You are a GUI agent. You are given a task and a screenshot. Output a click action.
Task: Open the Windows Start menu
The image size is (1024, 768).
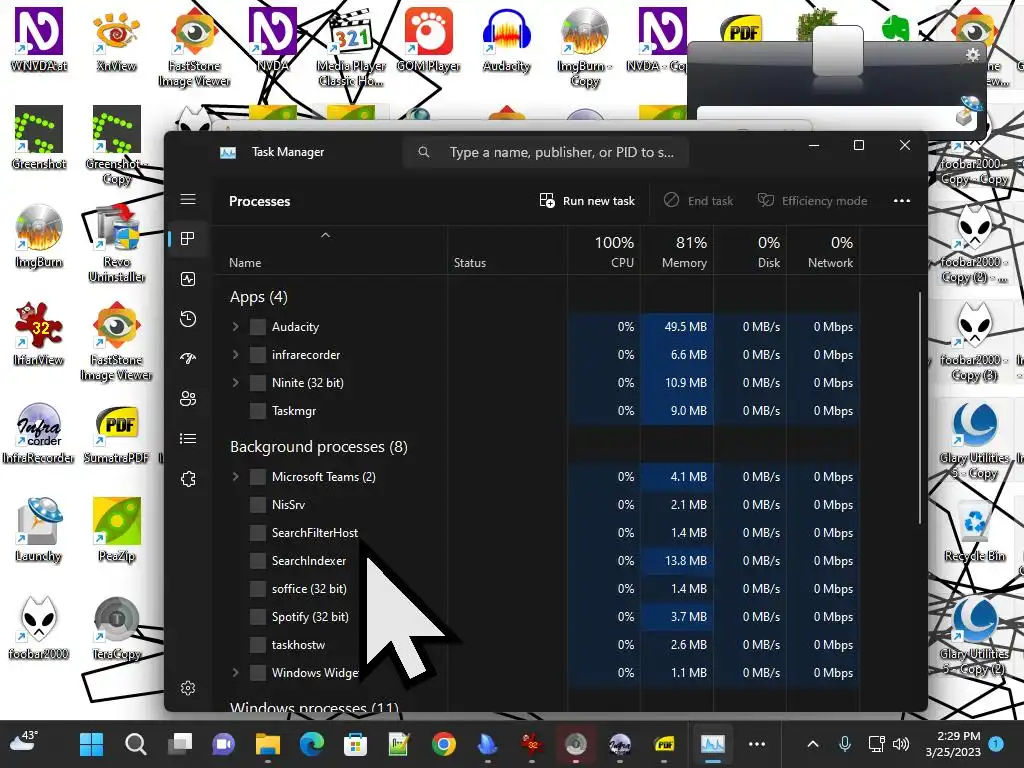(91, 744)
